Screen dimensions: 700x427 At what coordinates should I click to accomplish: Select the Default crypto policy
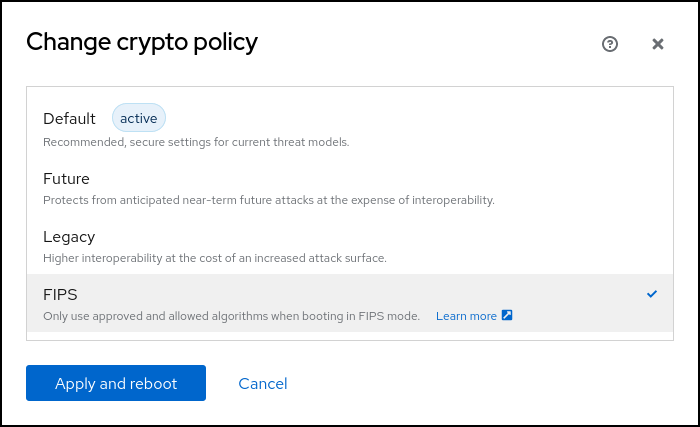[69, 119]
